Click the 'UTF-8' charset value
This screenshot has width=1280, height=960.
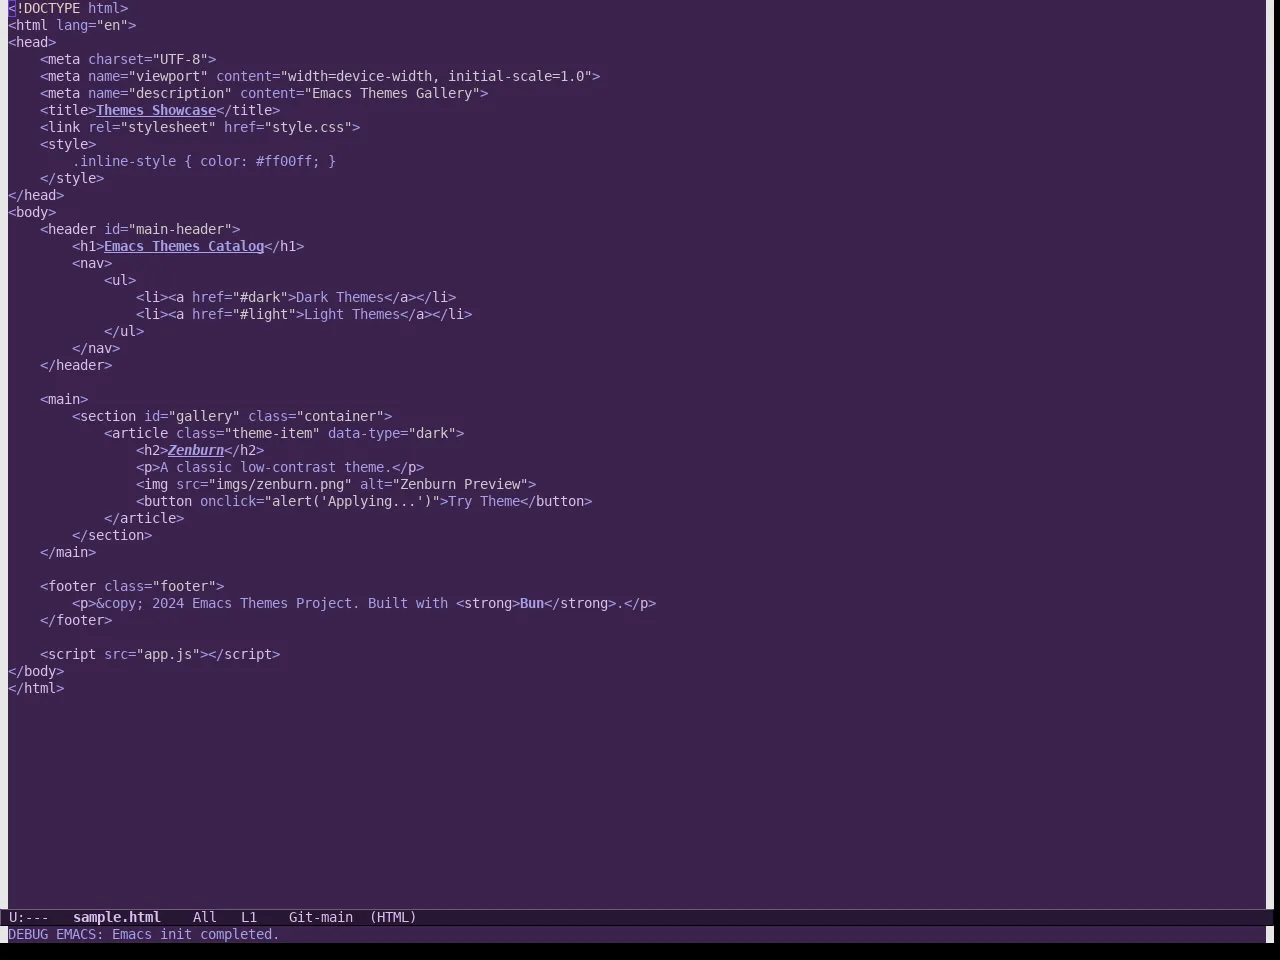[x=180, y=59]
